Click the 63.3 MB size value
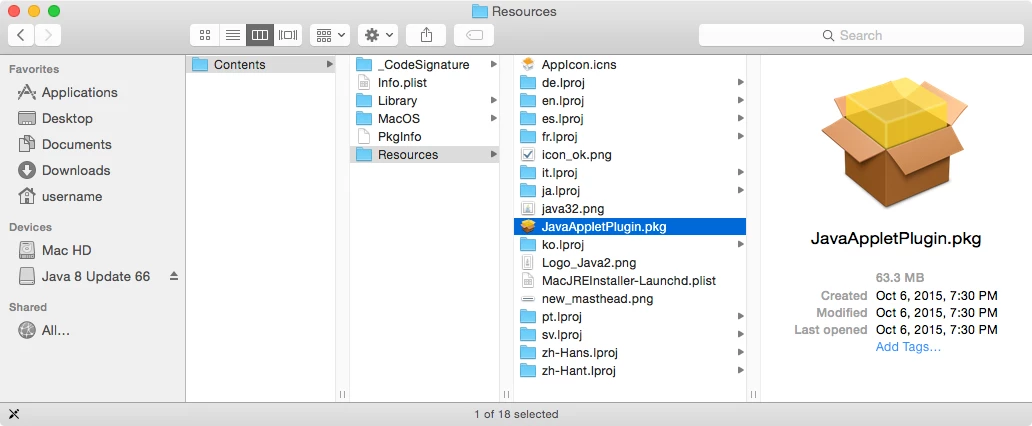Viewport: 1032px width, 426px height. [900, 277]
